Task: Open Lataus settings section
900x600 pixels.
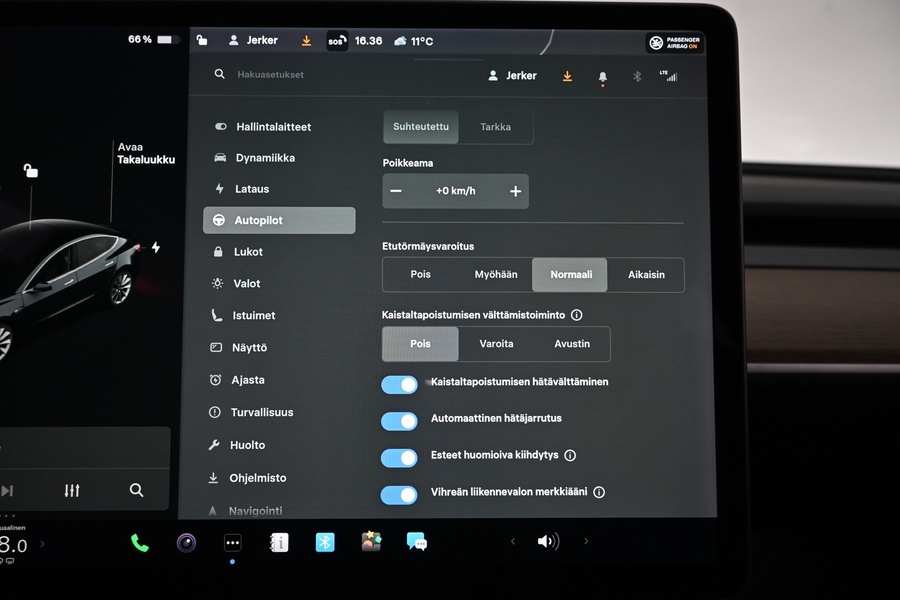Action: (252, 189)
